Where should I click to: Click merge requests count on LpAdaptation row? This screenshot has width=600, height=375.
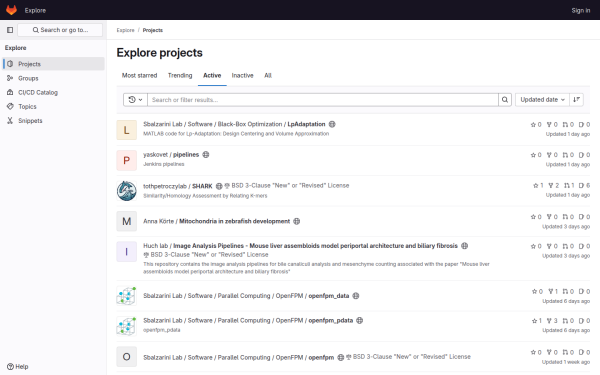pyautogui.click(x=568, y=124)
